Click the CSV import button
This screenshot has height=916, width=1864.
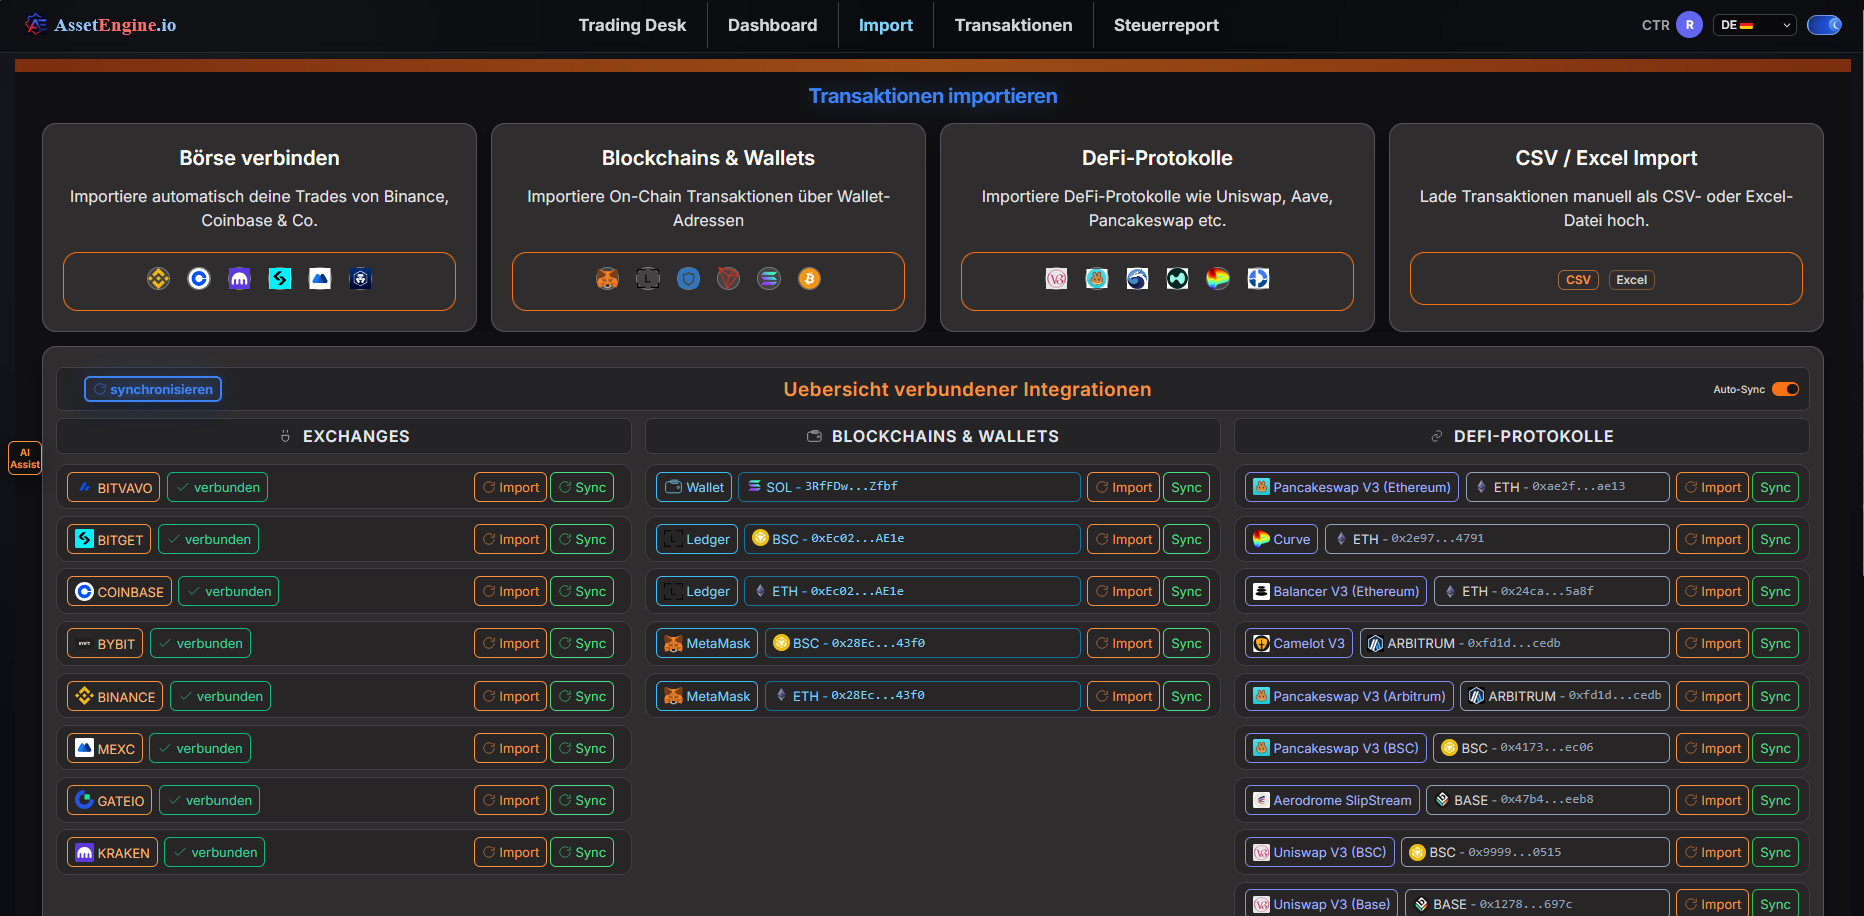pos(1578,280)
